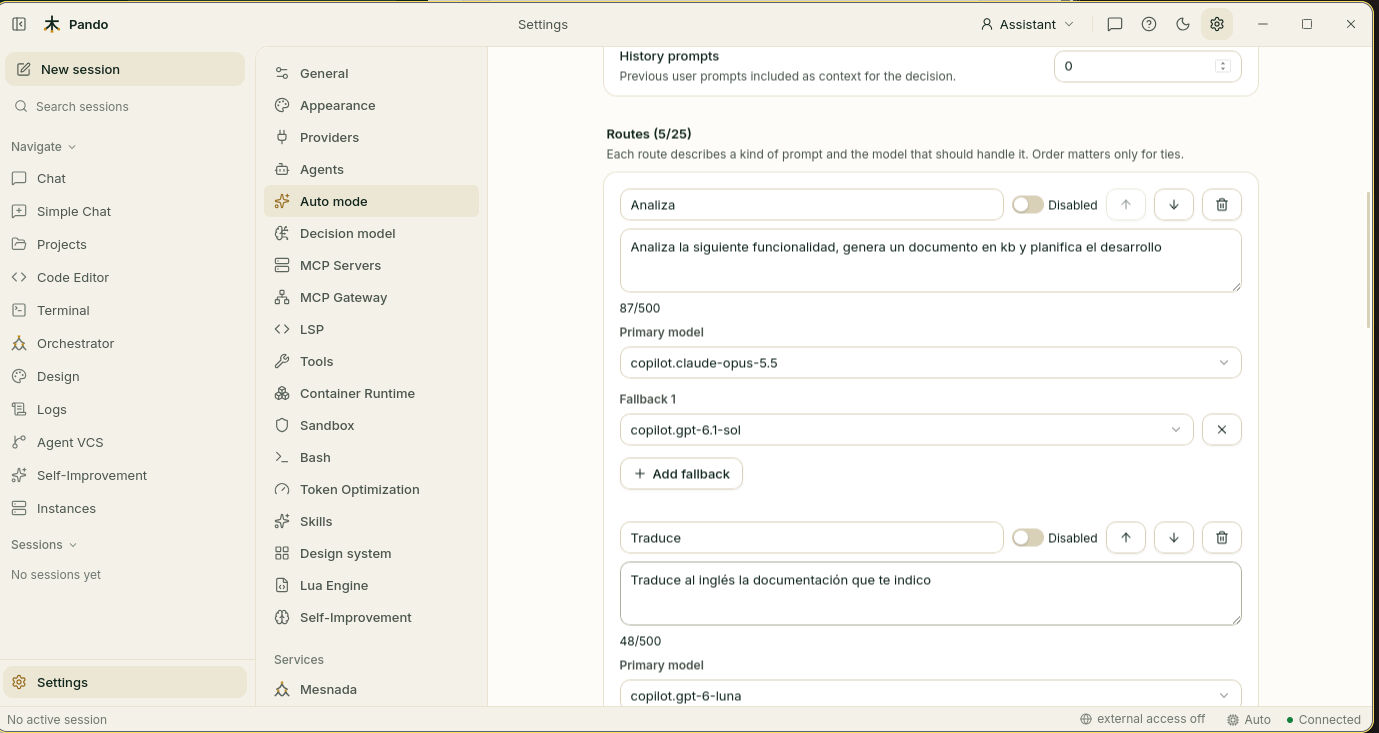Edit the Traduce route prompt textarea

point(930,594)
